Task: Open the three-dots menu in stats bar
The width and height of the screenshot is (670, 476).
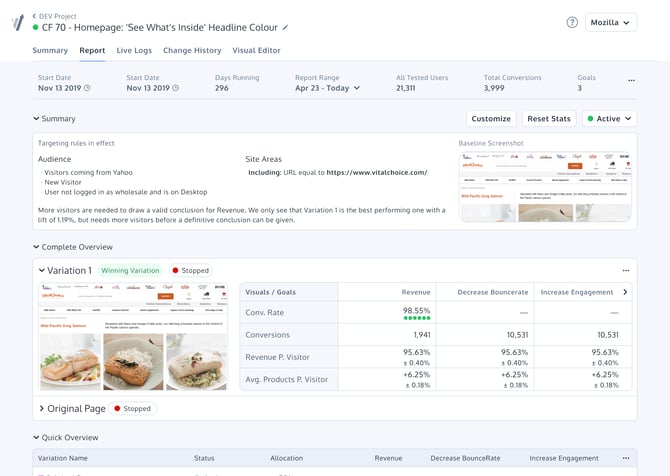Action: (631, 80)
